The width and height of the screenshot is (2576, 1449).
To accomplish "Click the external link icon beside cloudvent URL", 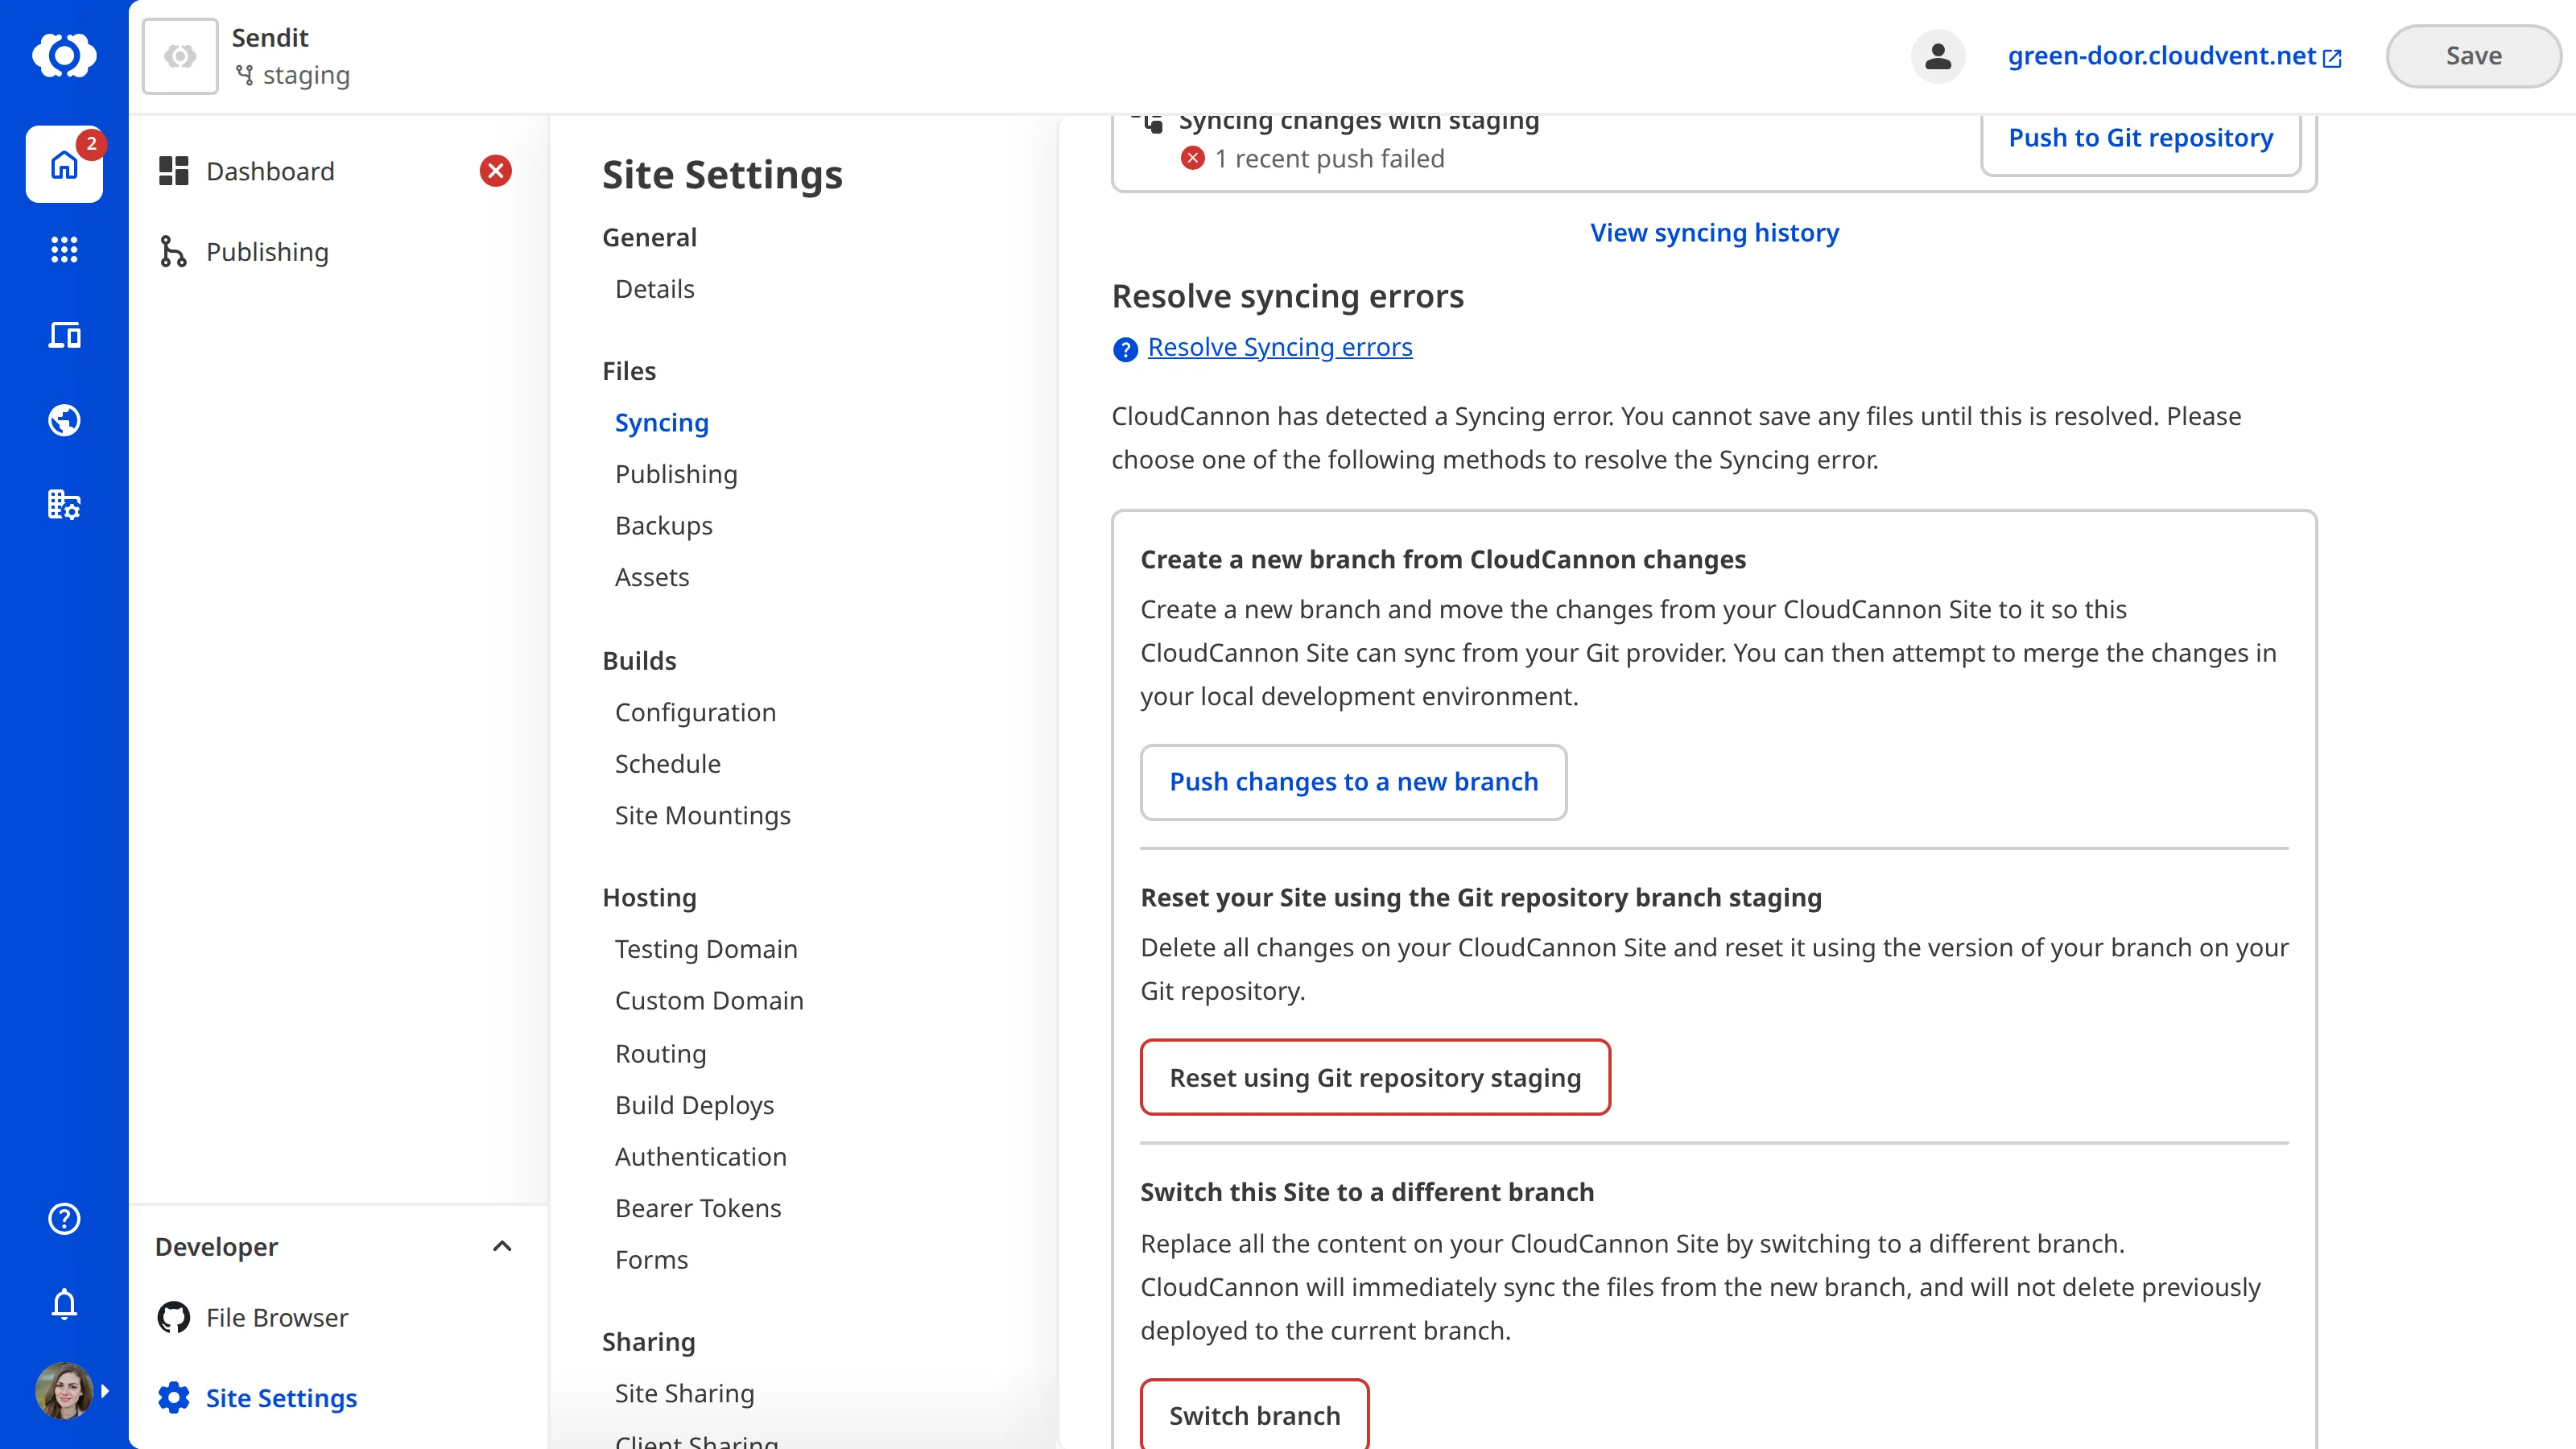I will (x=2332, y=58).
